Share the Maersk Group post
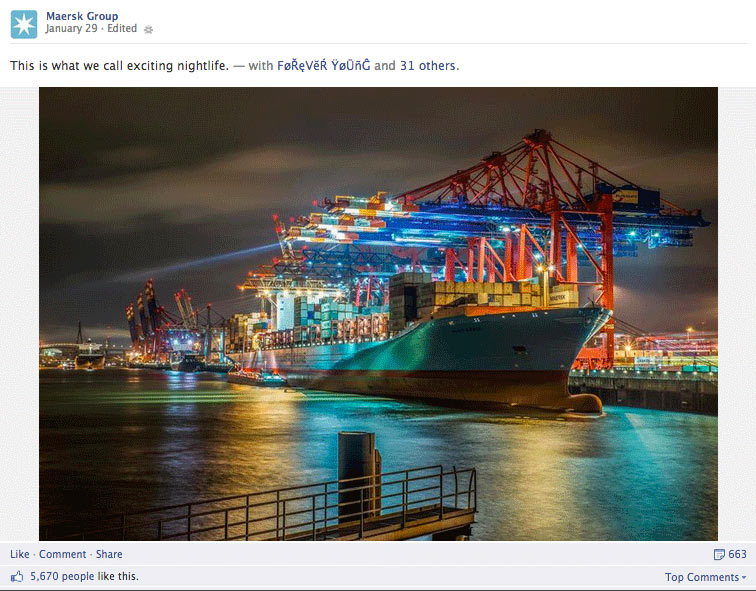756x591 pixels. [x=109, y=554]
